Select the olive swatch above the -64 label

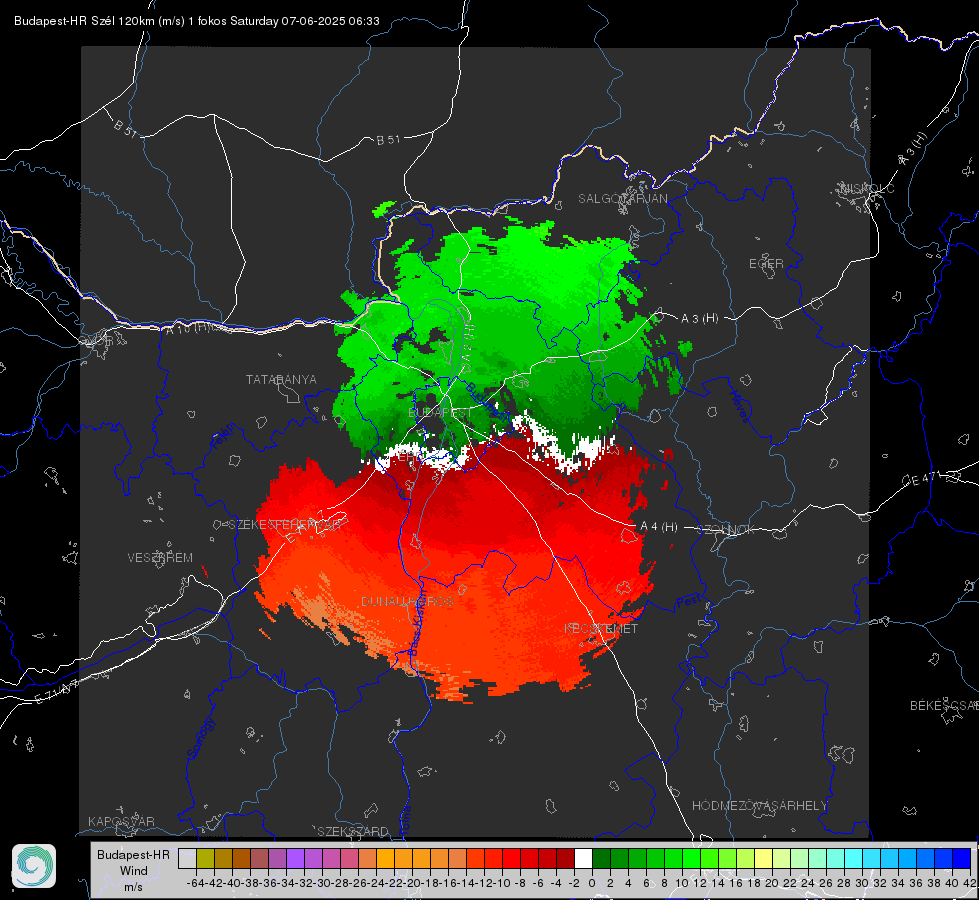(205, 859)
